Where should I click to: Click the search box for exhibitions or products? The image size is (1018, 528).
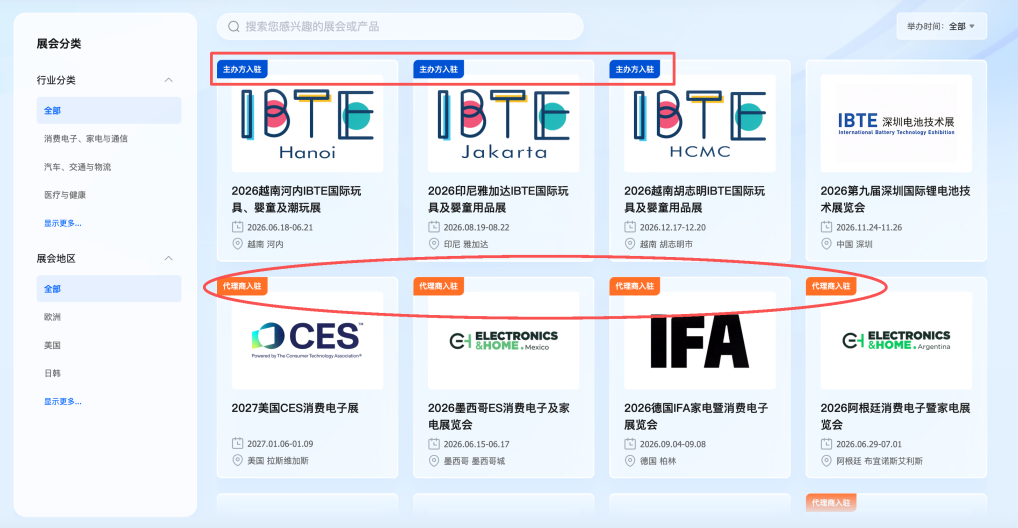pyautogui.click(x=400, y=27)
